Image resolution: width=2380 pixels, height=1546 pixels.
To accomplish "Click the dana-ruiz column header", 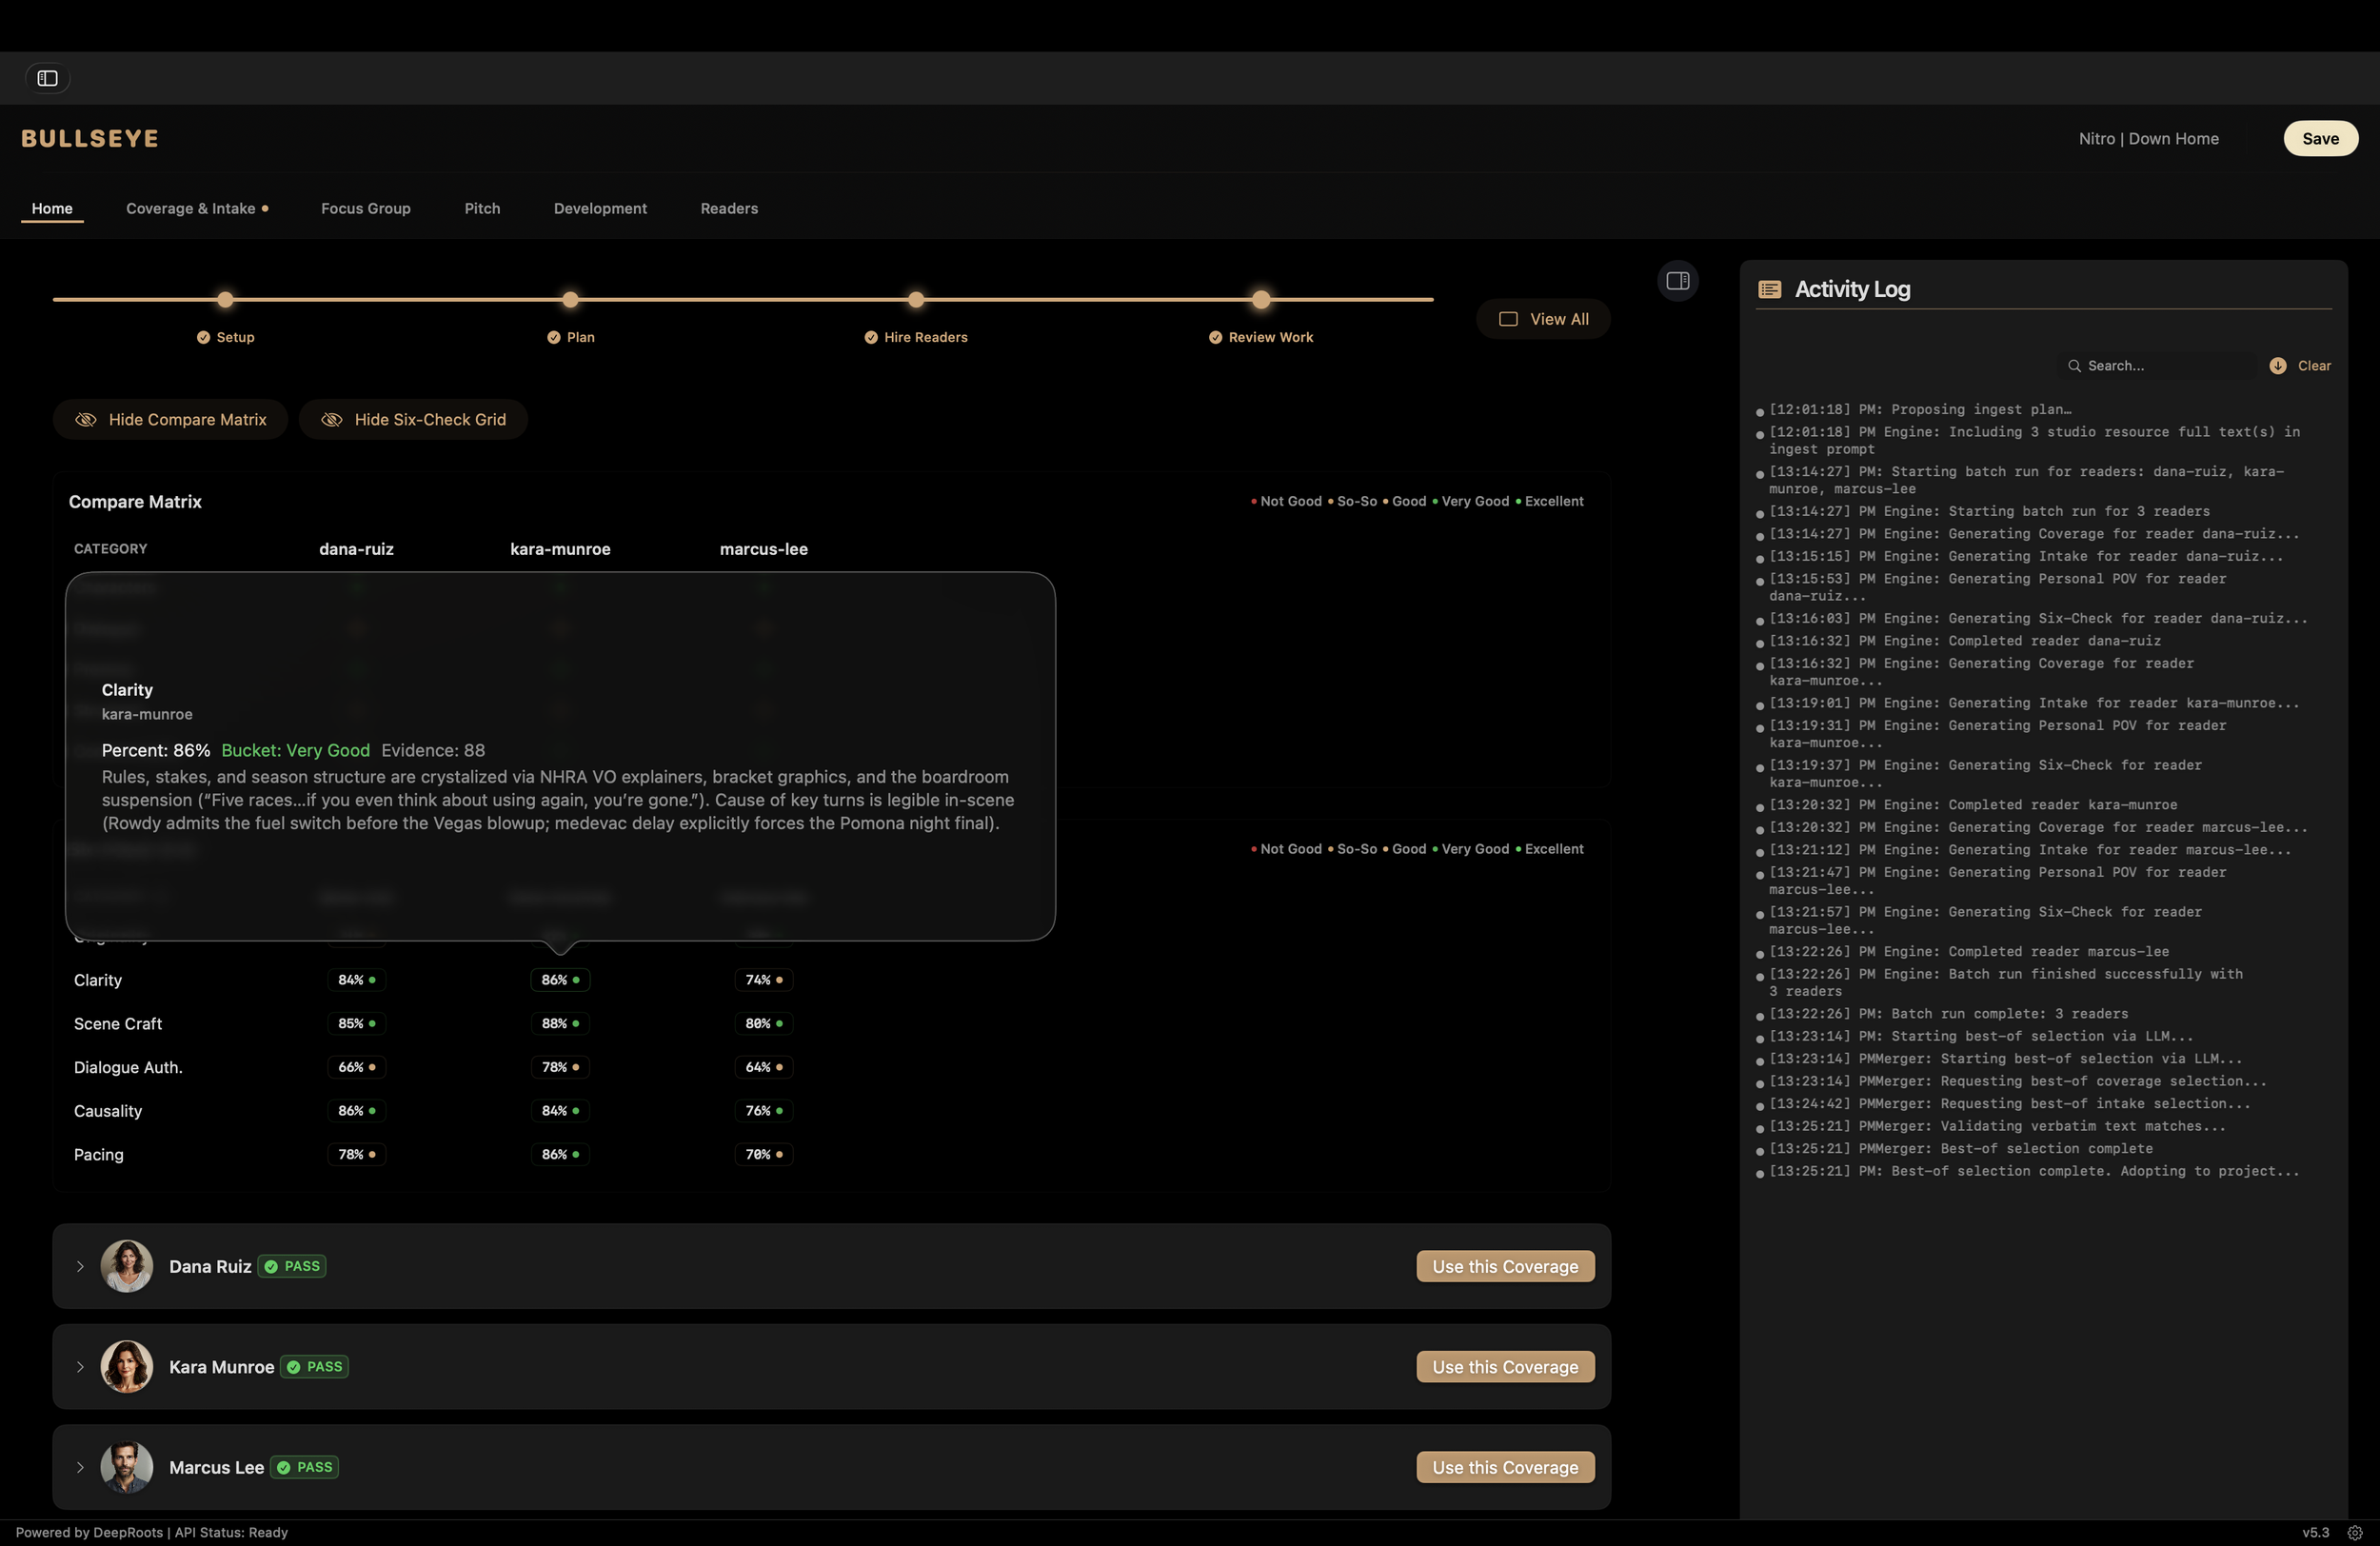I will click(356, 549).
